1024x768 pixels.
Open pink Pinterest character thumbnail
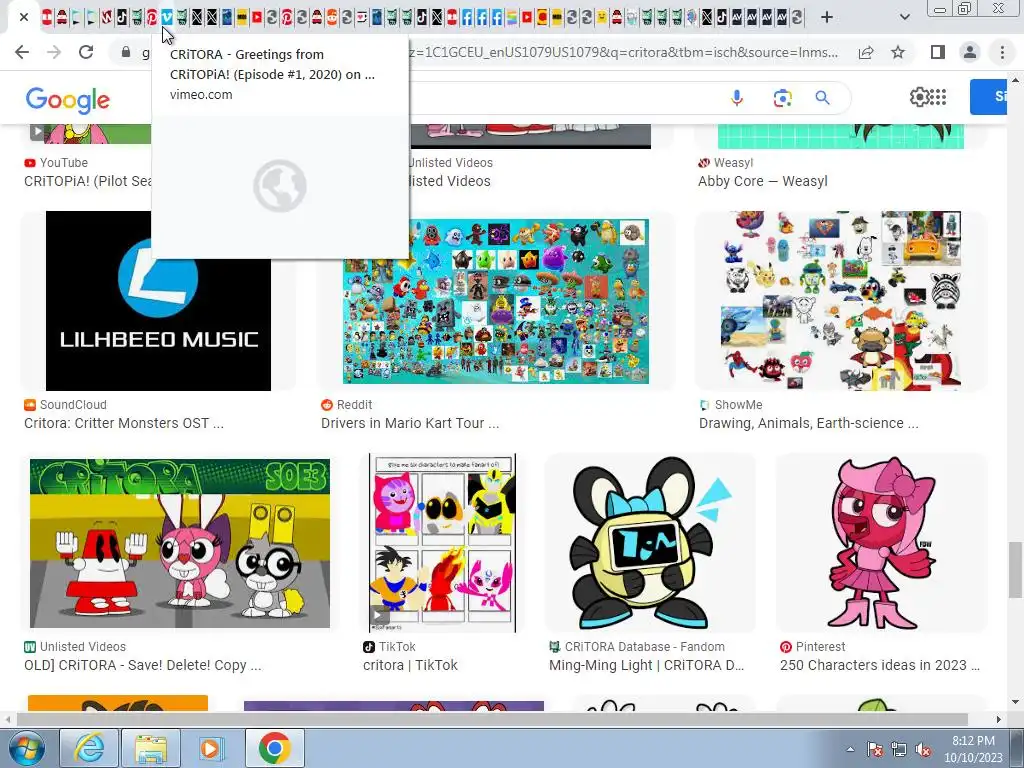(882, 543)
